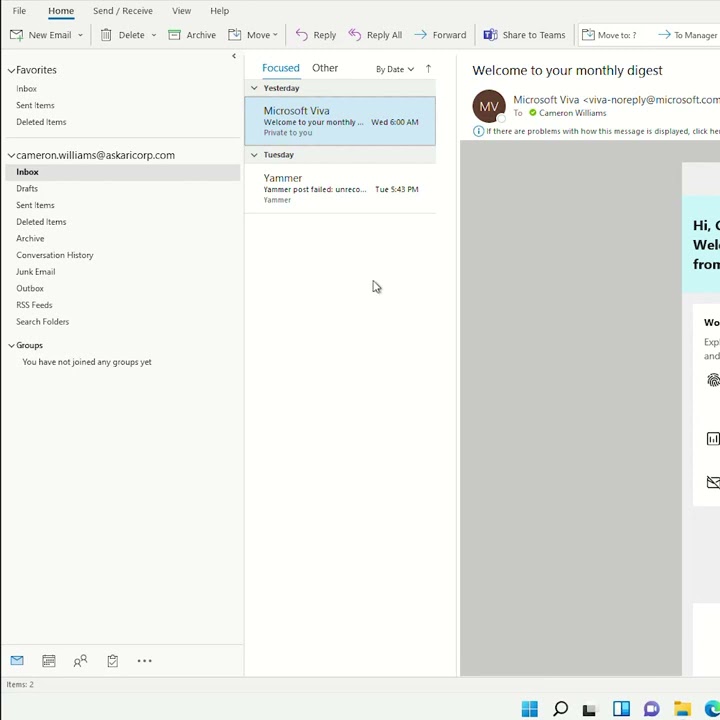The height and width of the screenshot is (720, 720).
Task: Open the People contacts icon
Action: pos(80,661)
